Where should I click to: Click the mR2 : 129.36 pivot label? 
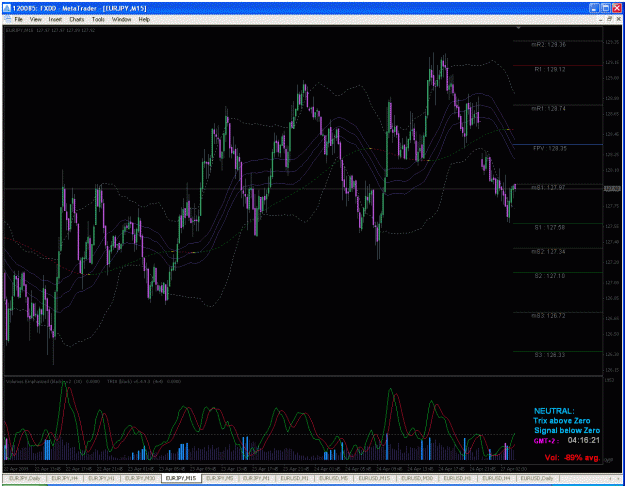pyautogui.click(x=548, y=45)
